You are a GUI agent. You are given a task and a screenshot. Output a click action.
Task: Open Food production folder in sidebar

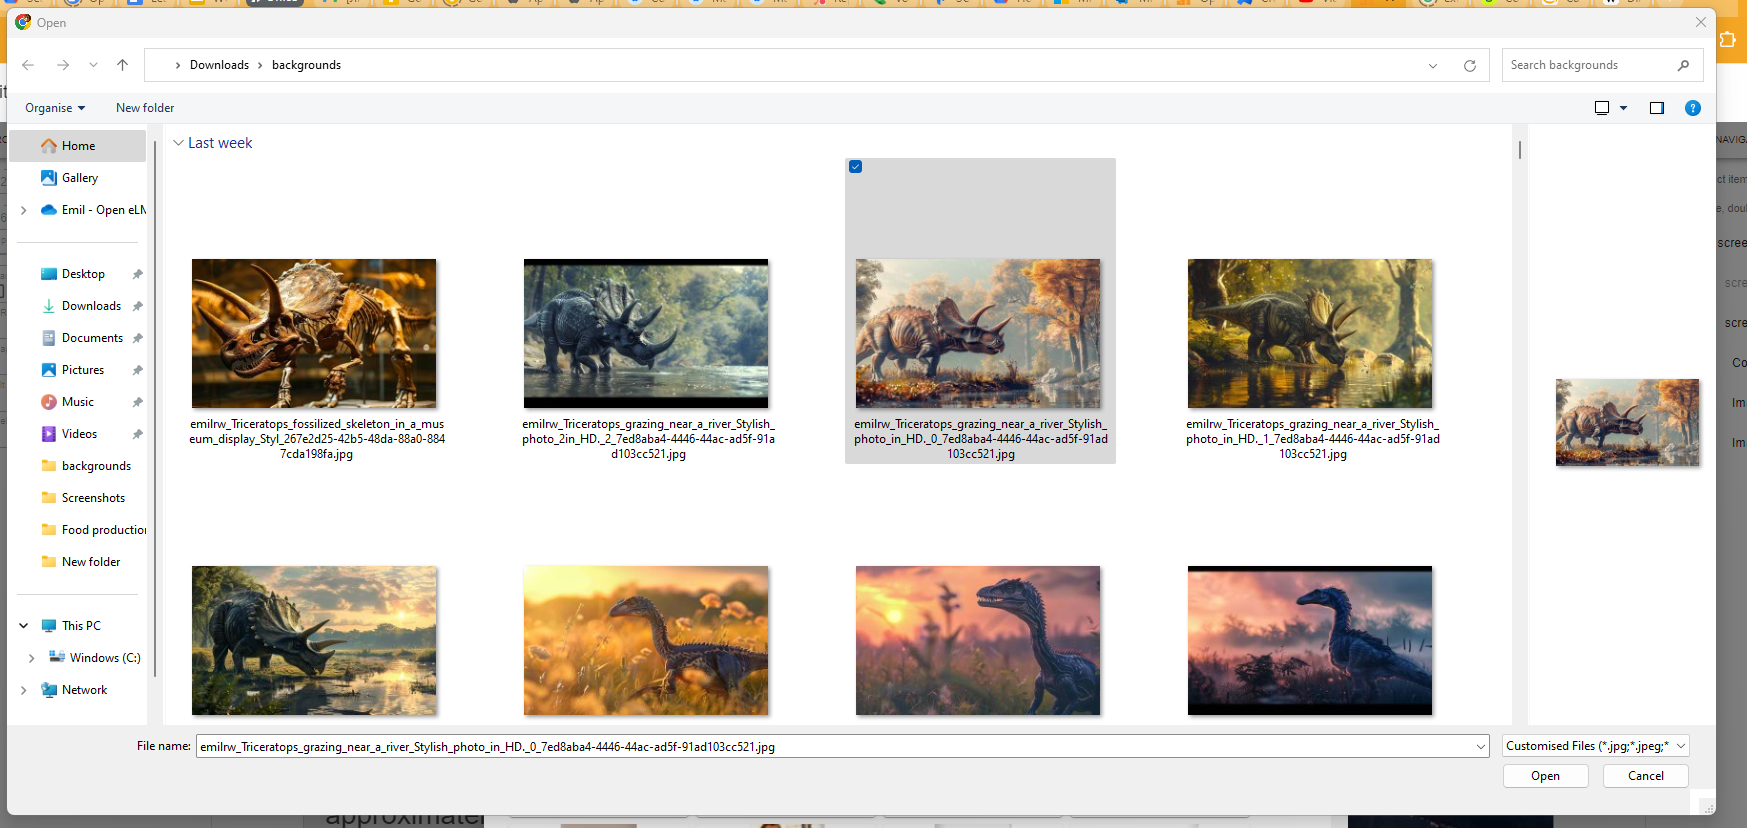104,530
